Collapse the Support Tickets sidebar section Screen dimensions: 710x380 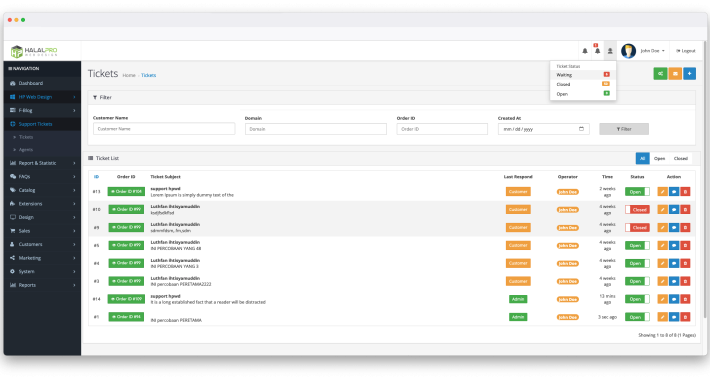point(42,124)
